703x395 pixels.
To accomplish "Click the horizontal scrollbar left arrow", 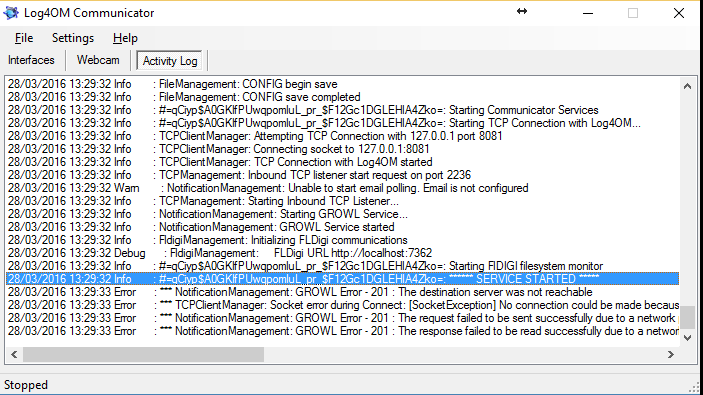I will pos(14,355).
